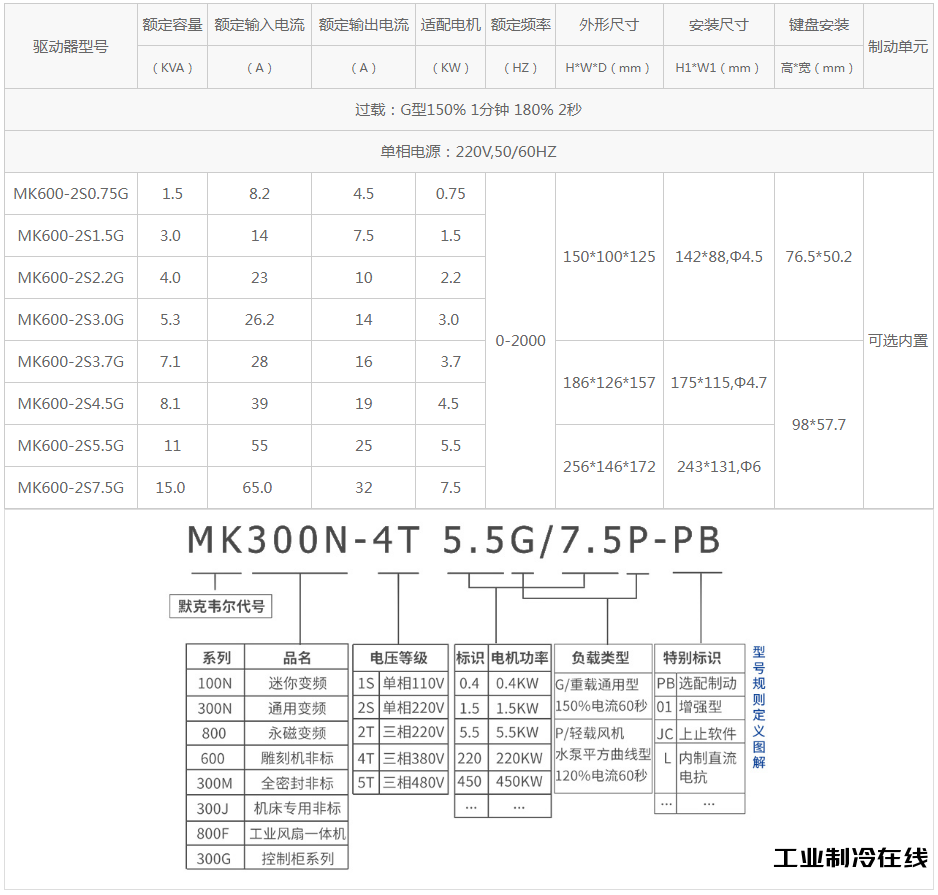
Task: Click the 键盘安装 header cell
Action: coord(818,25)
